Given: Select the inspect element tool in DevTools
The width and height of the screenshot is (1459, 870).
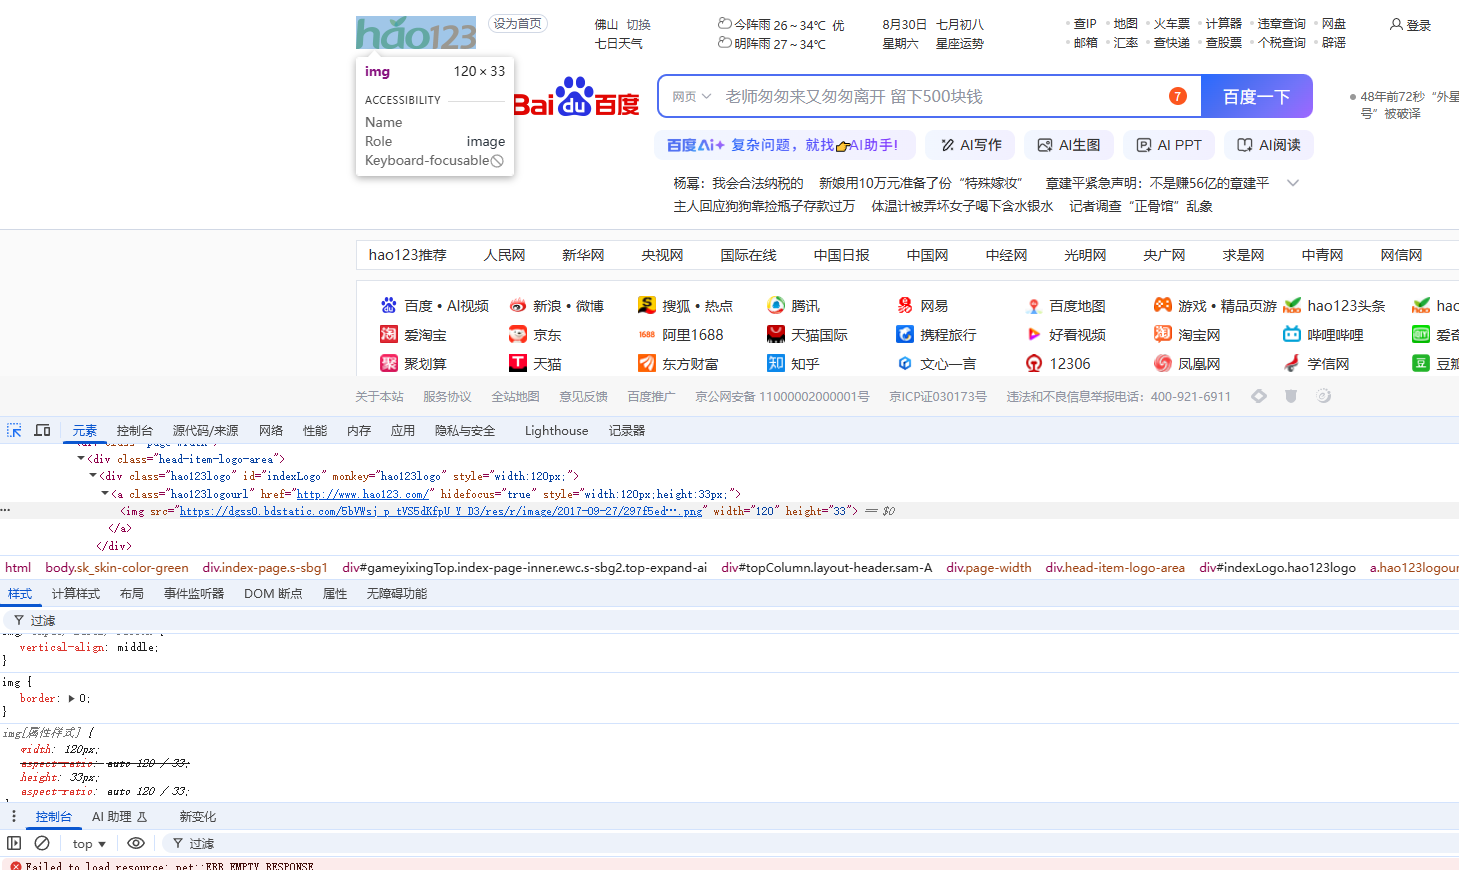Looking at the screenshot, I should pyautogui.click(x=15, y=429).
